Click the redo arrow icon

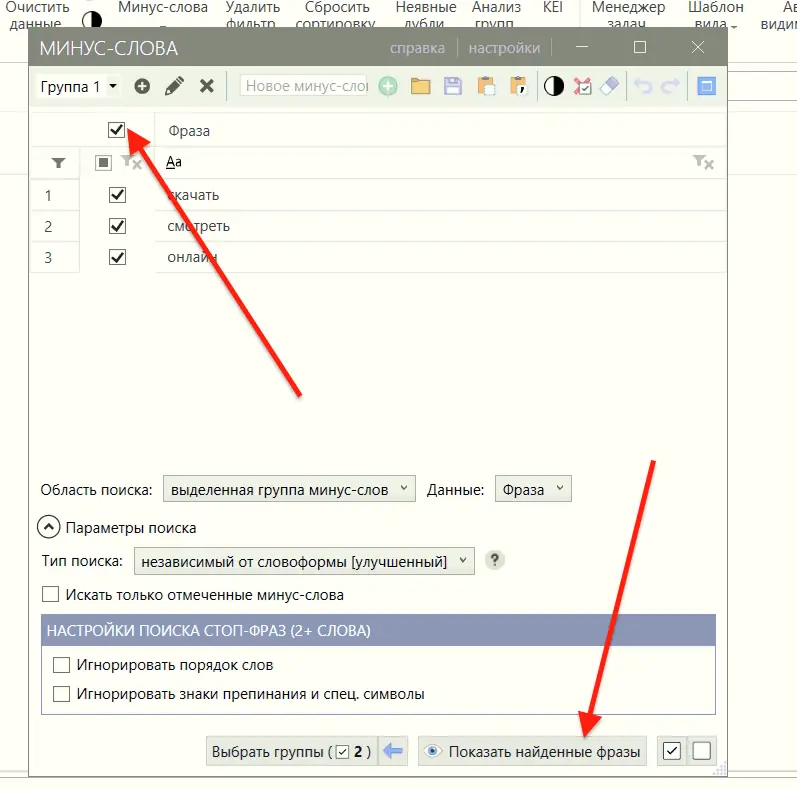(x=670, y=86)
